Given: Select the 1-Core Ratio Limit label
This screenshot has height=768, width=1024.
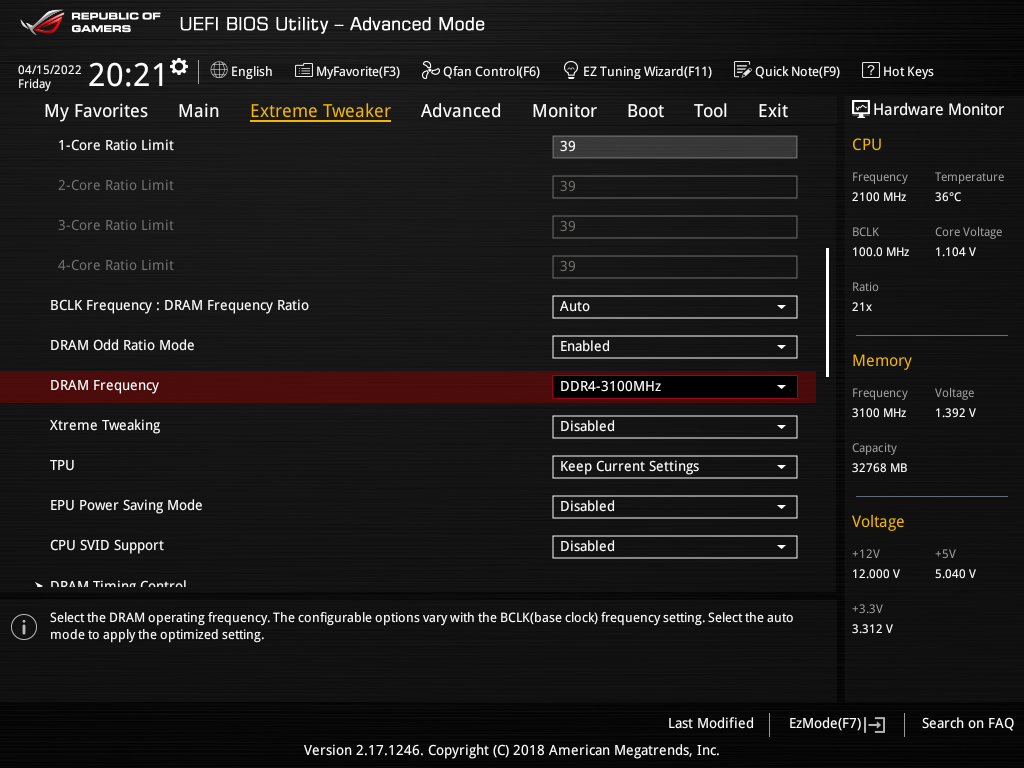Looking at the screenshot, I should point(116,145).
